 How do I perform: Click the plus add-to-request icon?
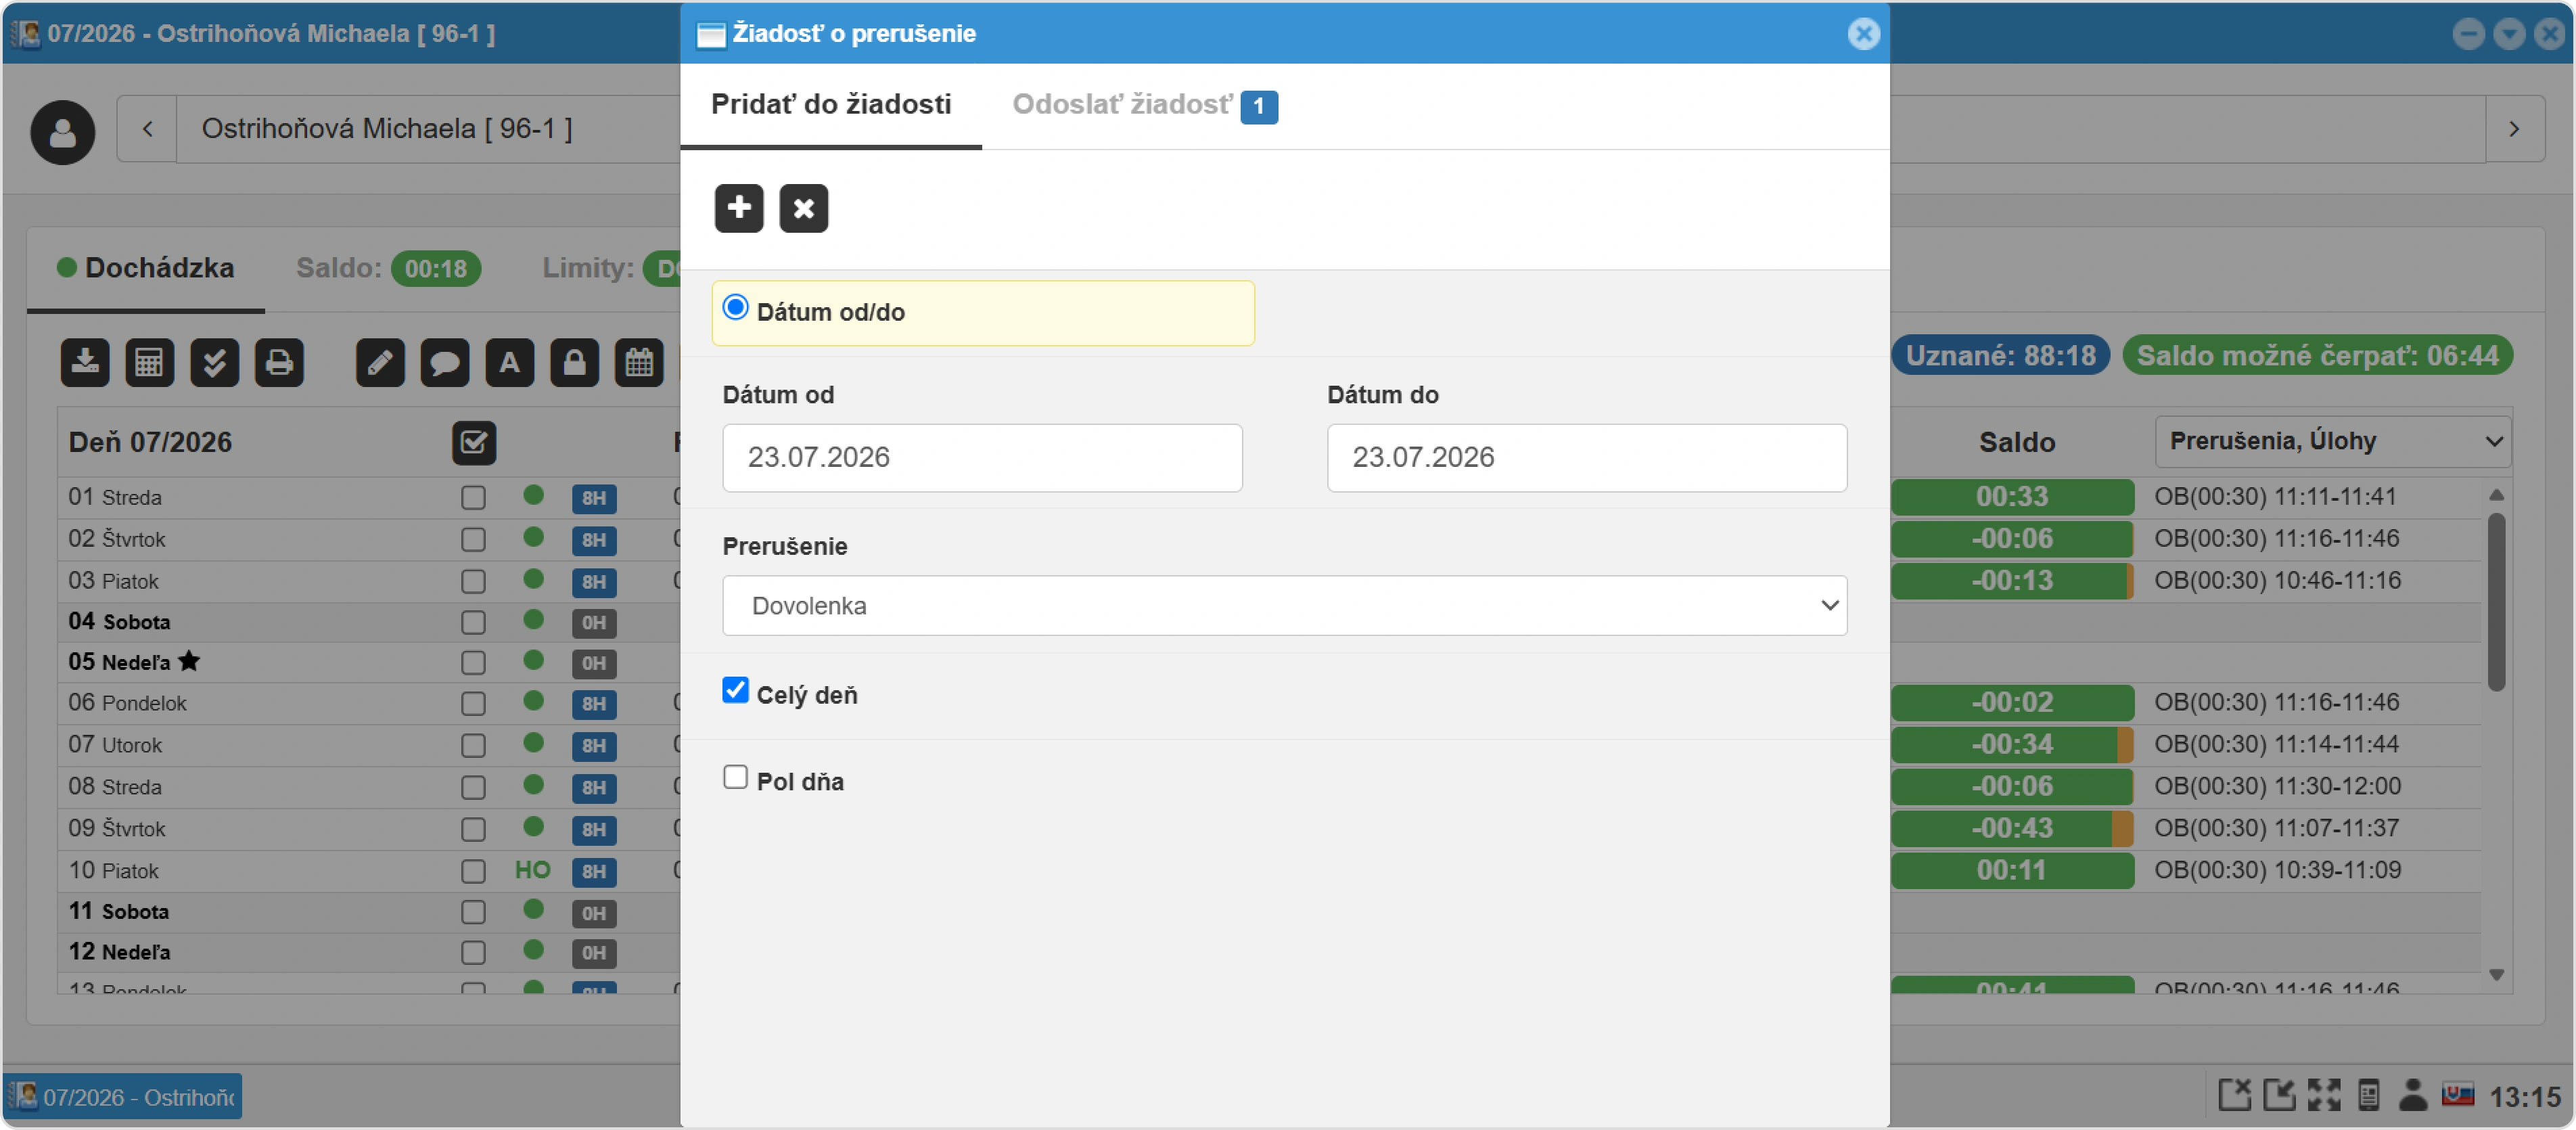click(738, 208)
